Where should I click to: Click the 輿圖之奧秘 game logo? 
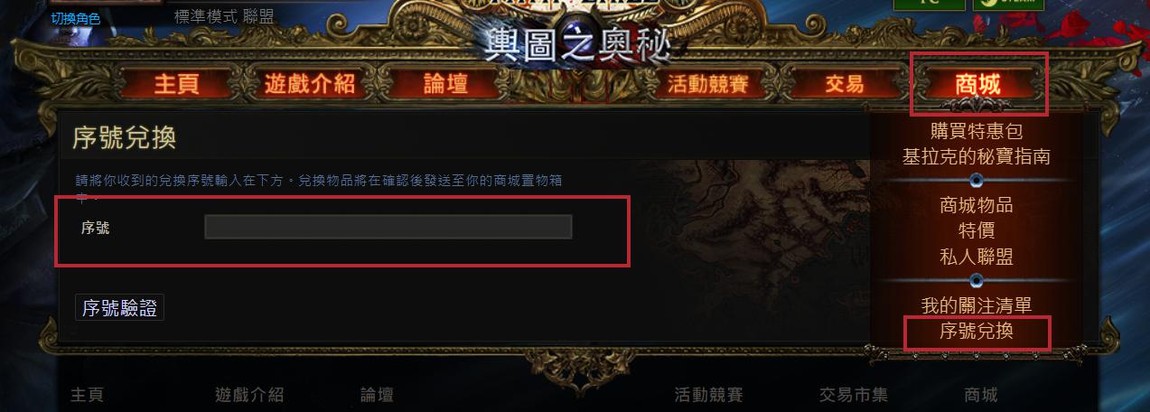click(x=576, y=45)
